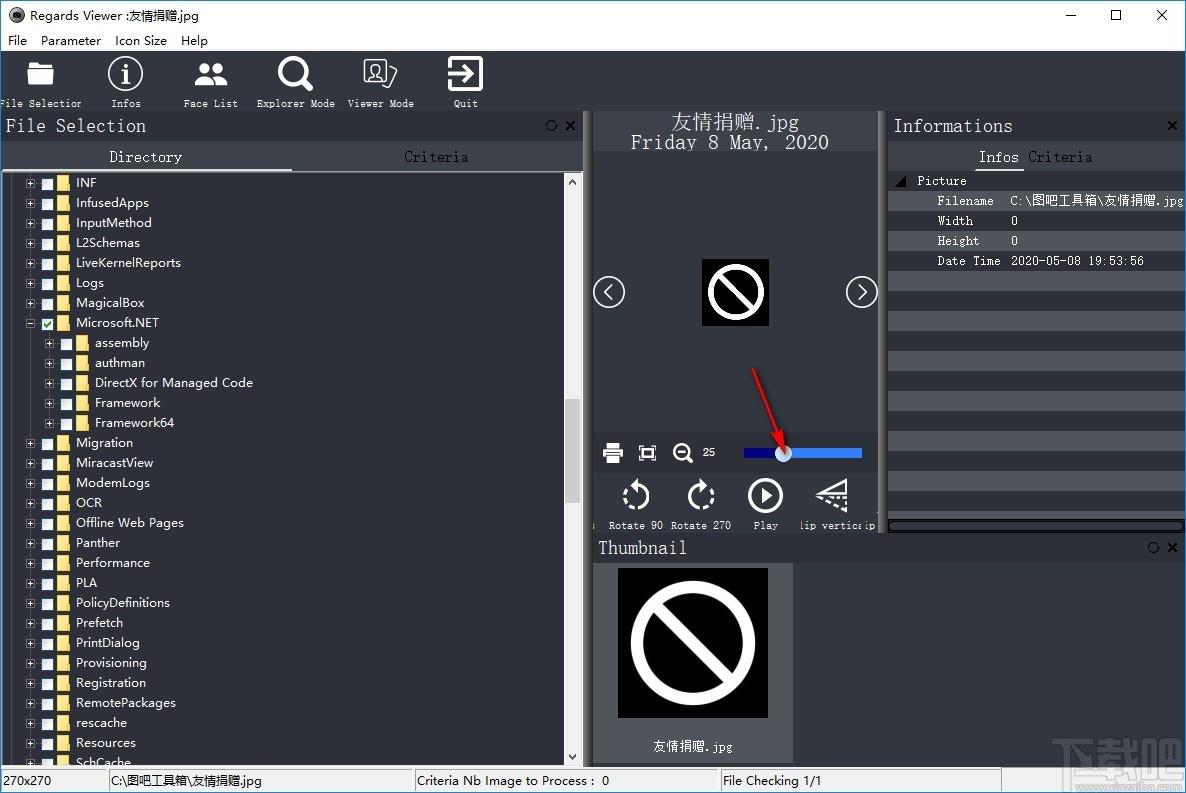Image resolution: width=1186 pixels, height=793 pixels.
Task: Switch to the Criteria tab in File Selection
Action: [x=436, y=157]
